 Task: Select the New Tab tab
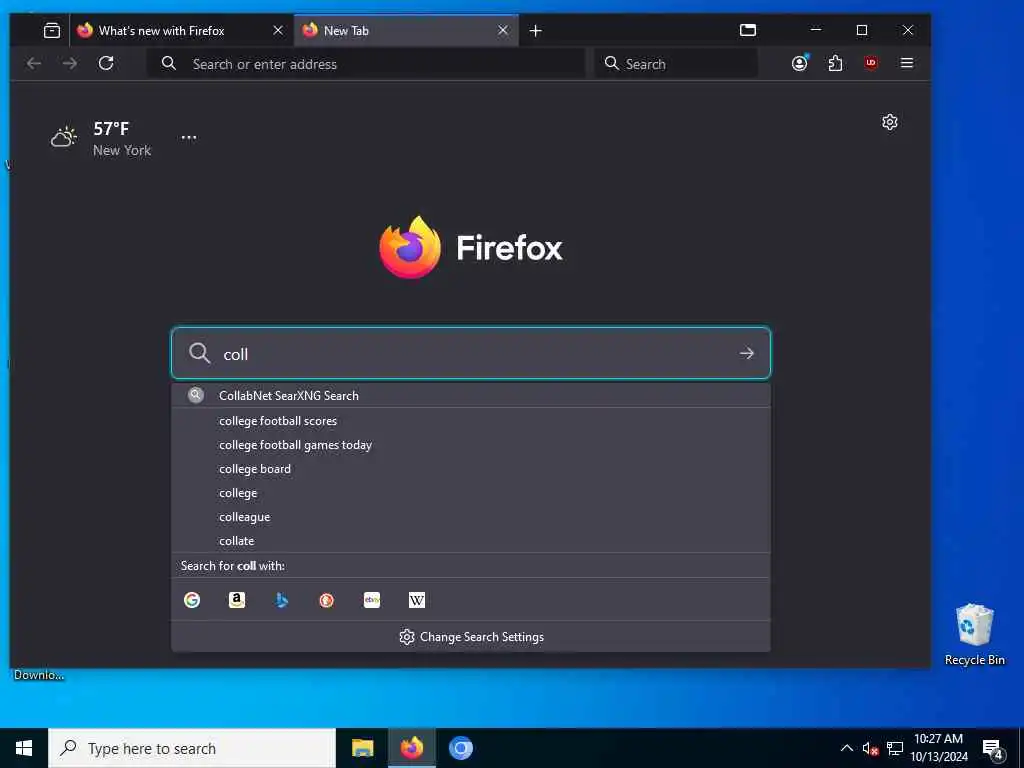[406, 30]
